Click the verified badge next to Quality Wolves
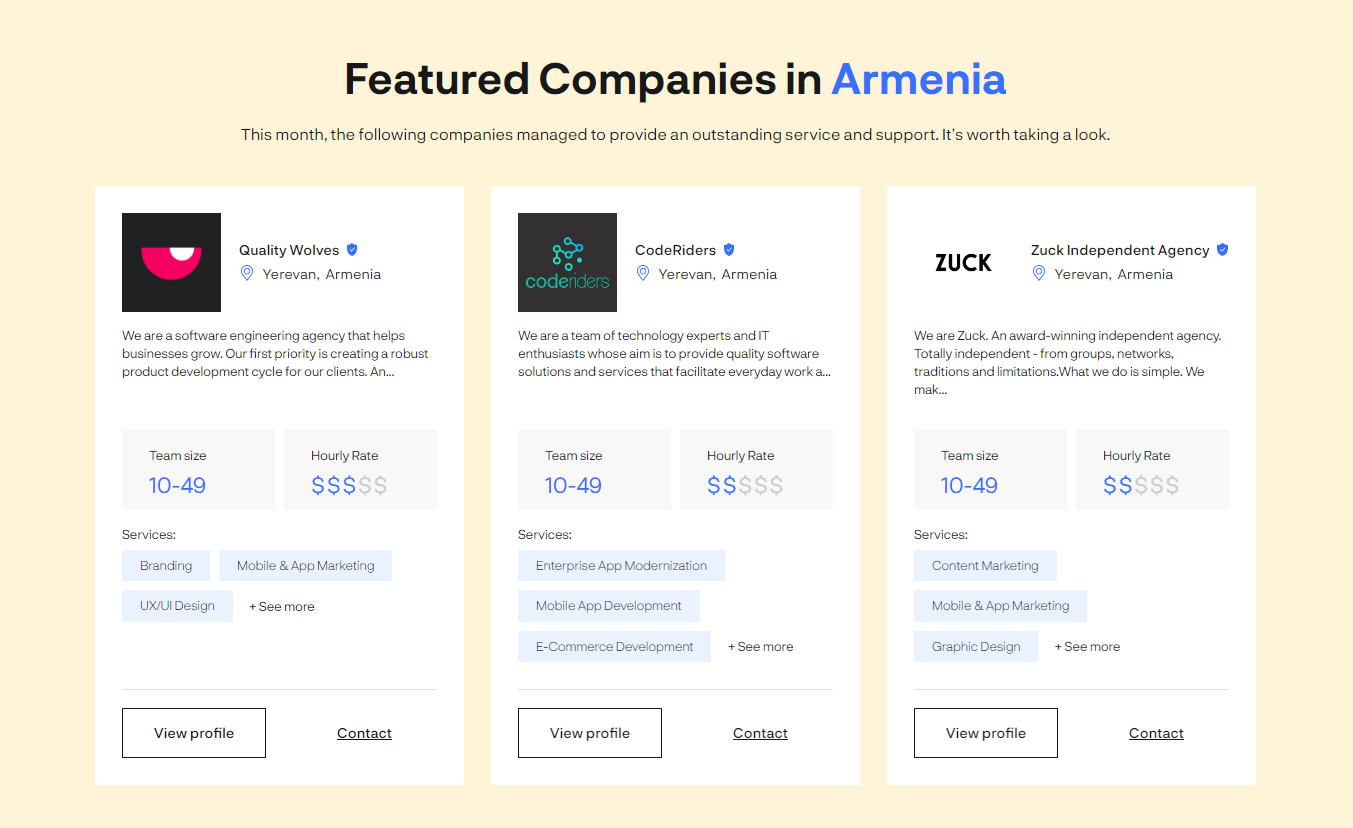Screen dimensions: 1353x828 click(352, 249)
